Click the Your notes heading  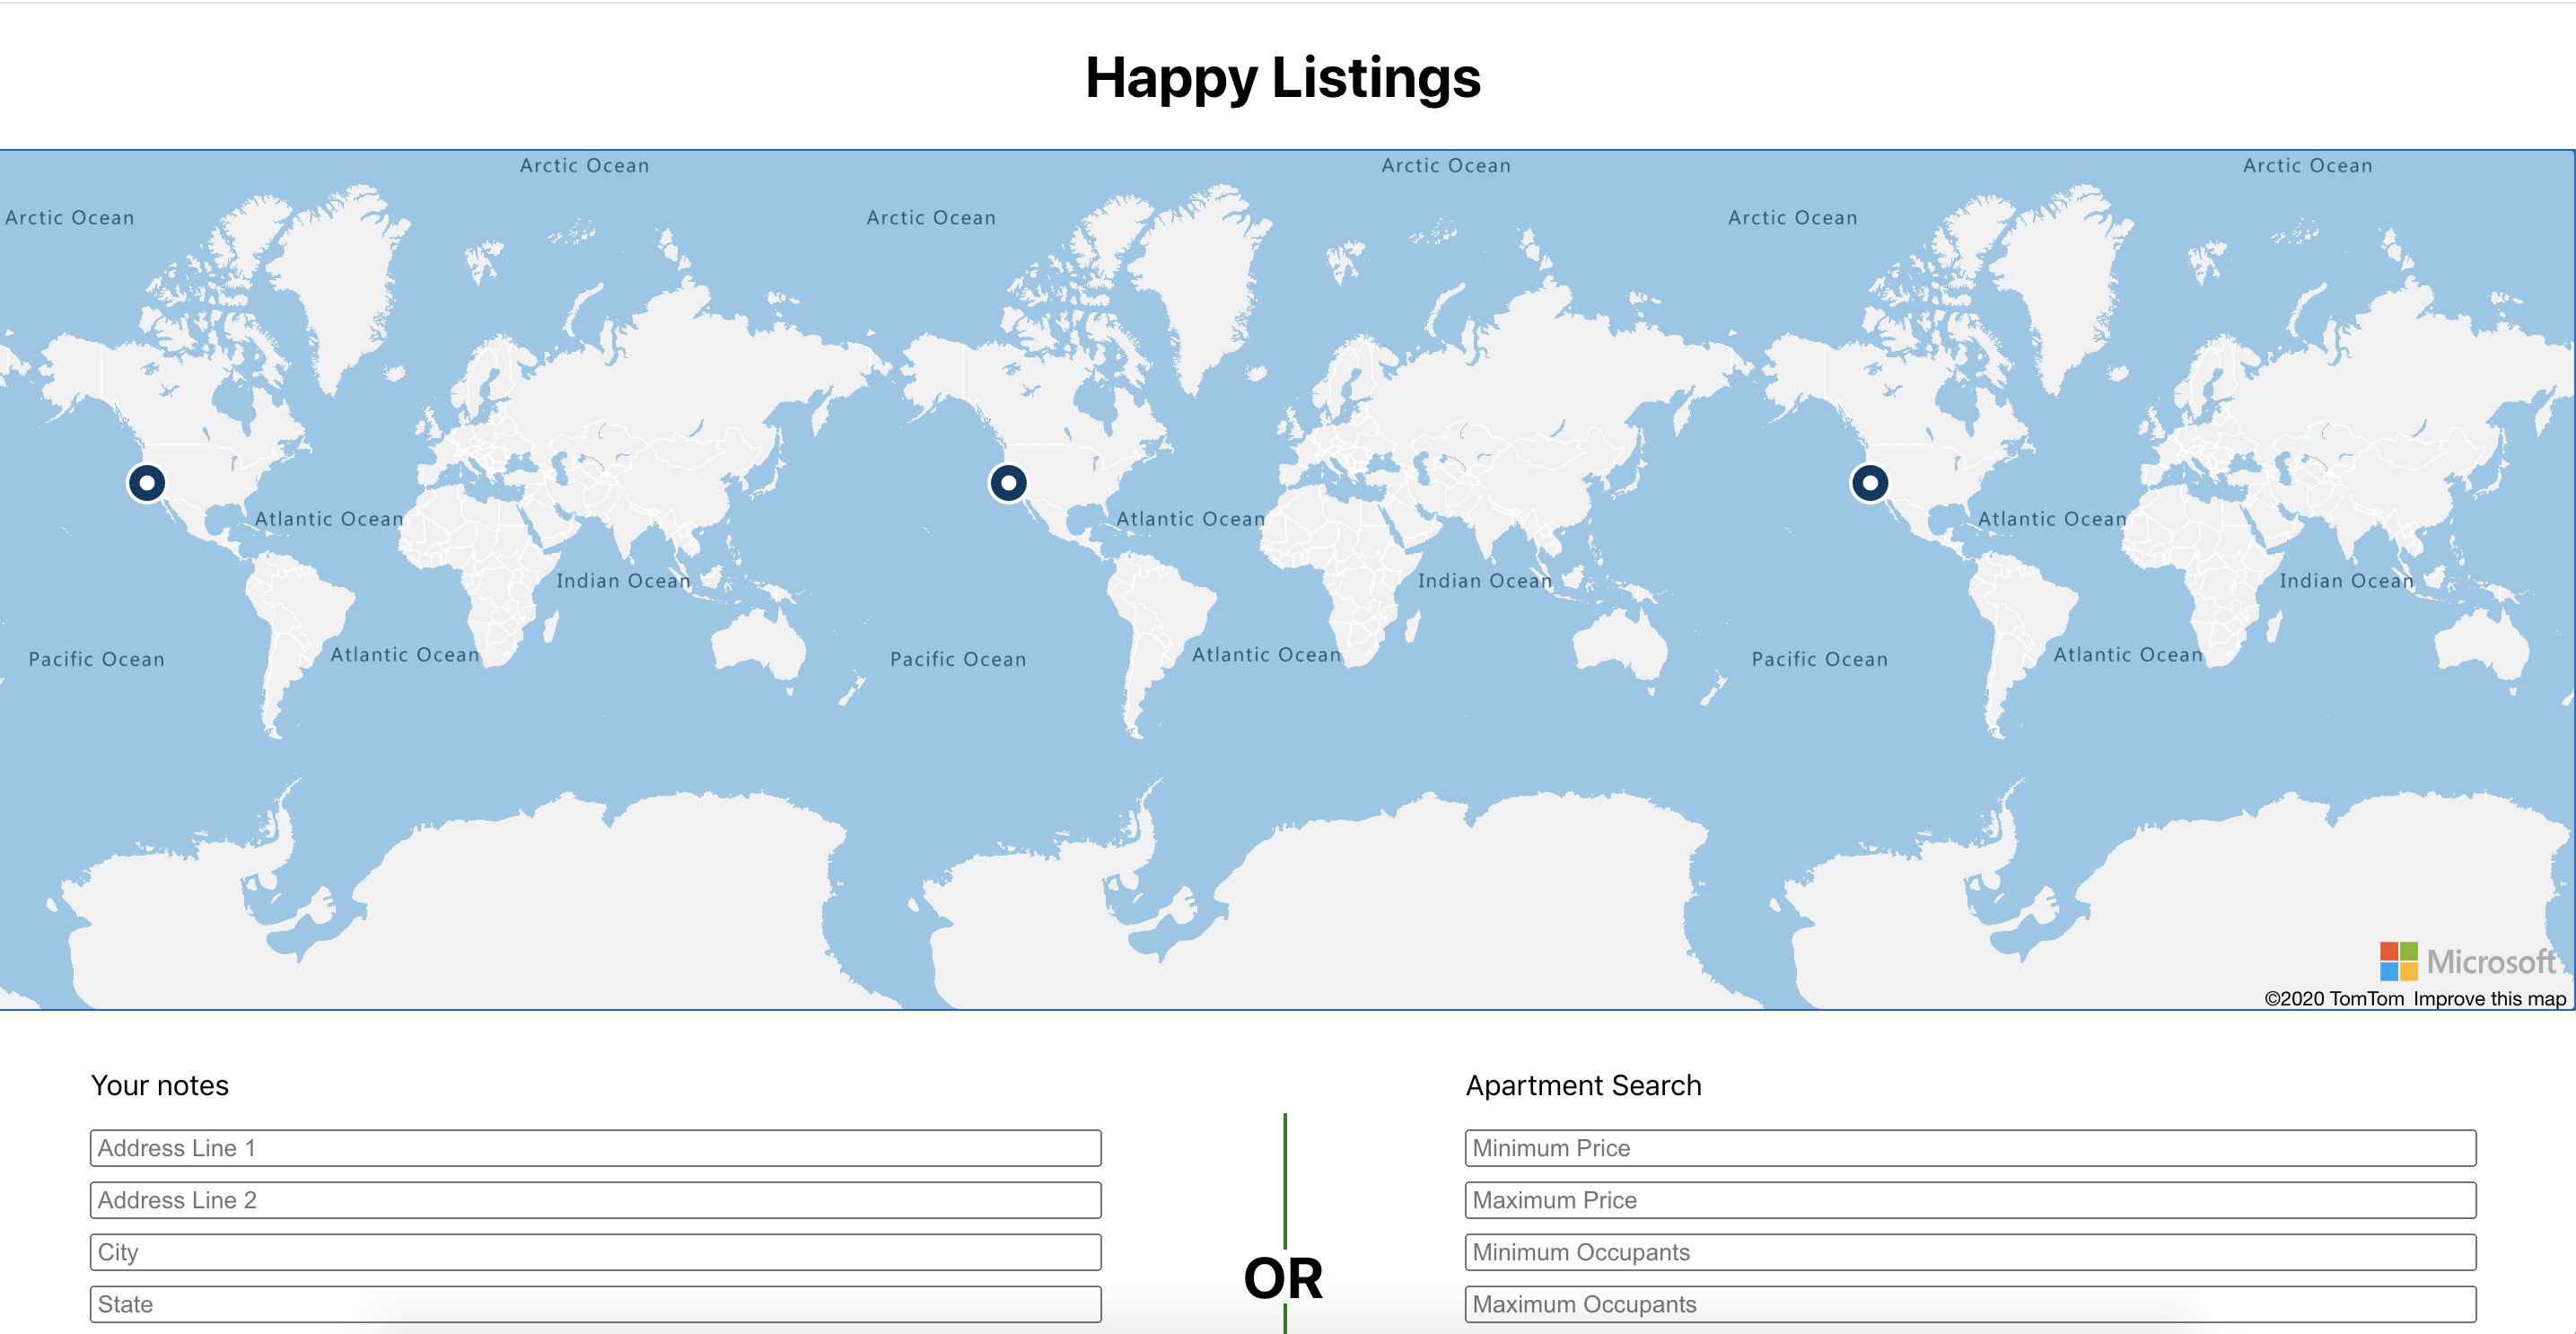[160, 1085]
